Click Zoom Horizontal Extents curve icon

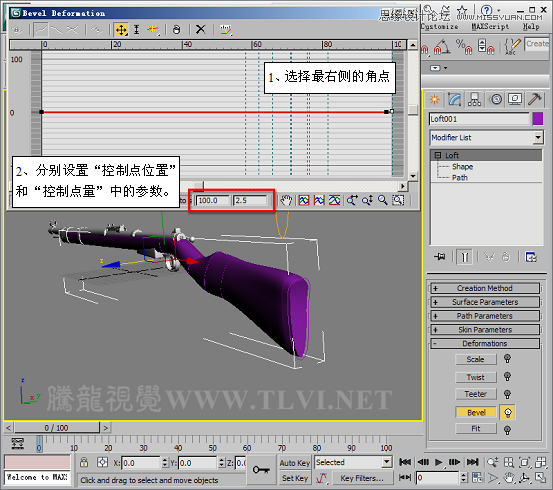pyautogui.click(x=319, y=200)
